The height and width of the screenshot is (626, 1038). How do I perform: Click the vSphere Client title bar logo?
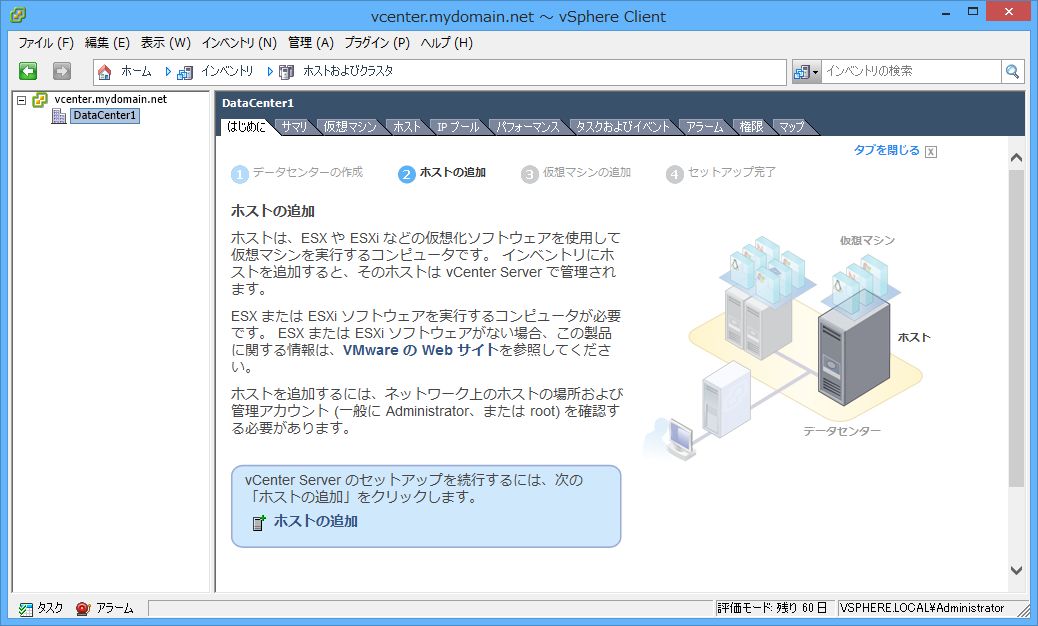pyautogui.click(x=18, y=15)
